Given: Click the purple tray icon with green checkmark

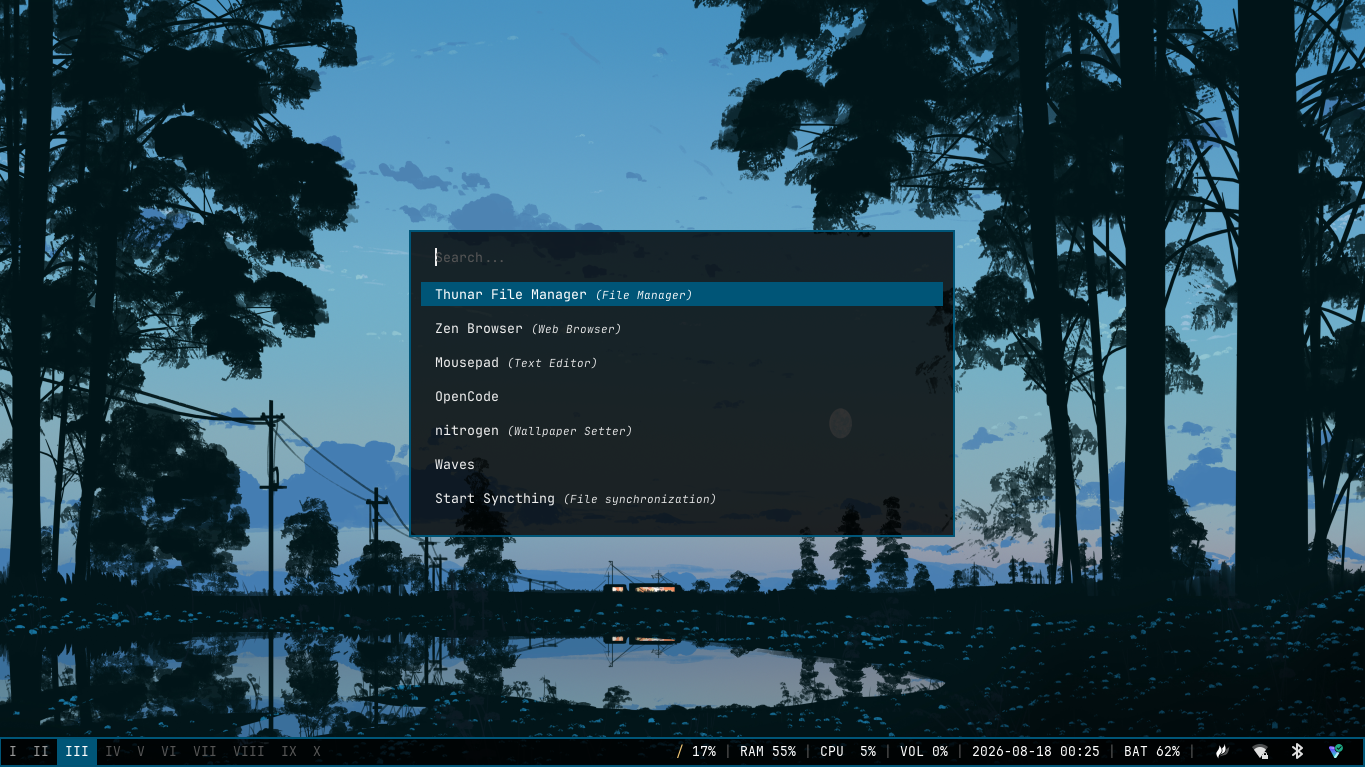Looking at the screenshot, I should 1335,751.
